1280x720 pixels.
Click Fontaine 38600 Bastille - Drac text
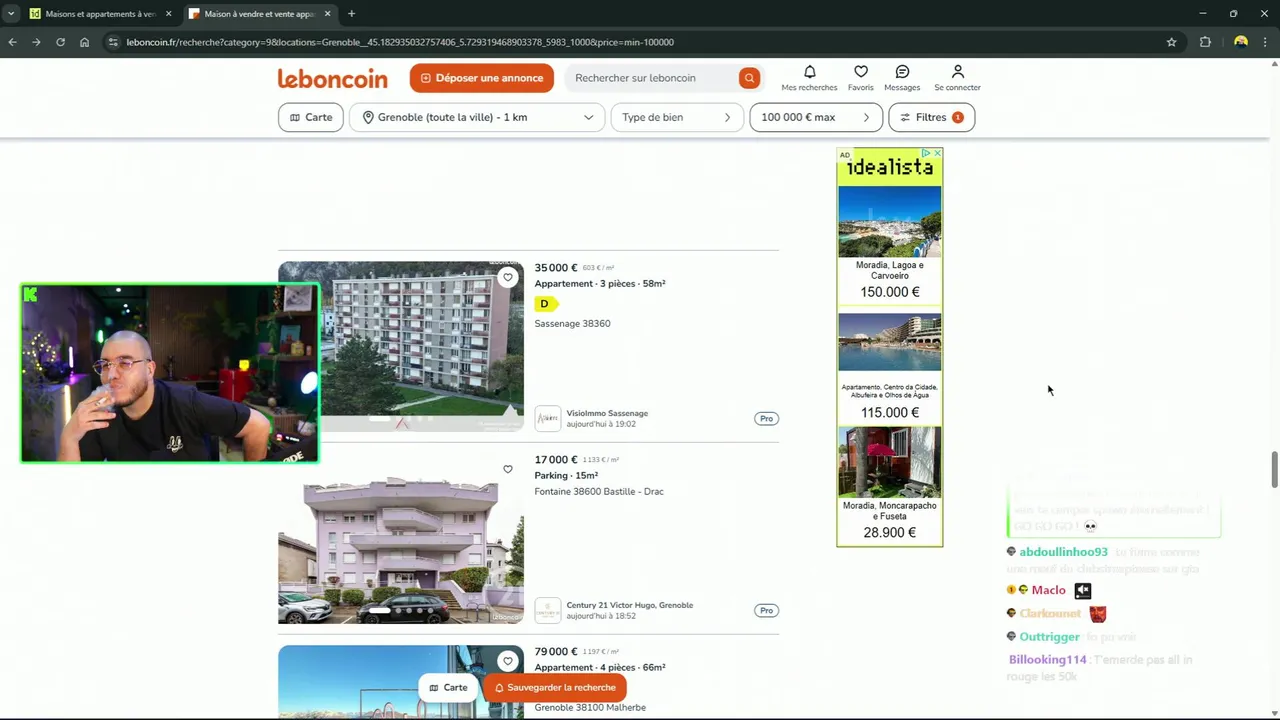[599, 491]
